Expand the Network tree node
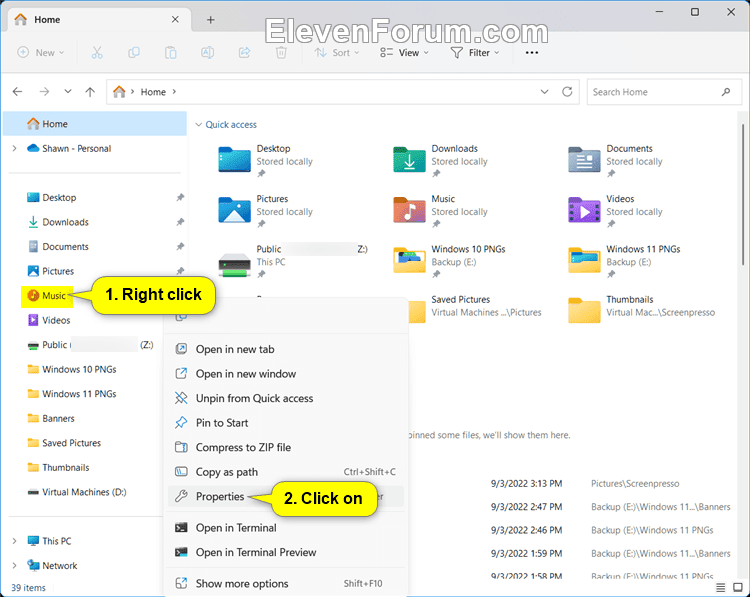 tap(14, 565)
